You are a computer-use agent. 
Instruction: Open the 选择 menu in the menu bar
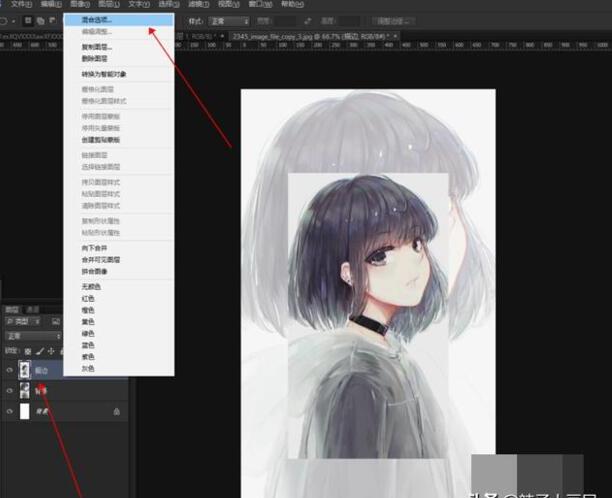(x=169, y=4)
